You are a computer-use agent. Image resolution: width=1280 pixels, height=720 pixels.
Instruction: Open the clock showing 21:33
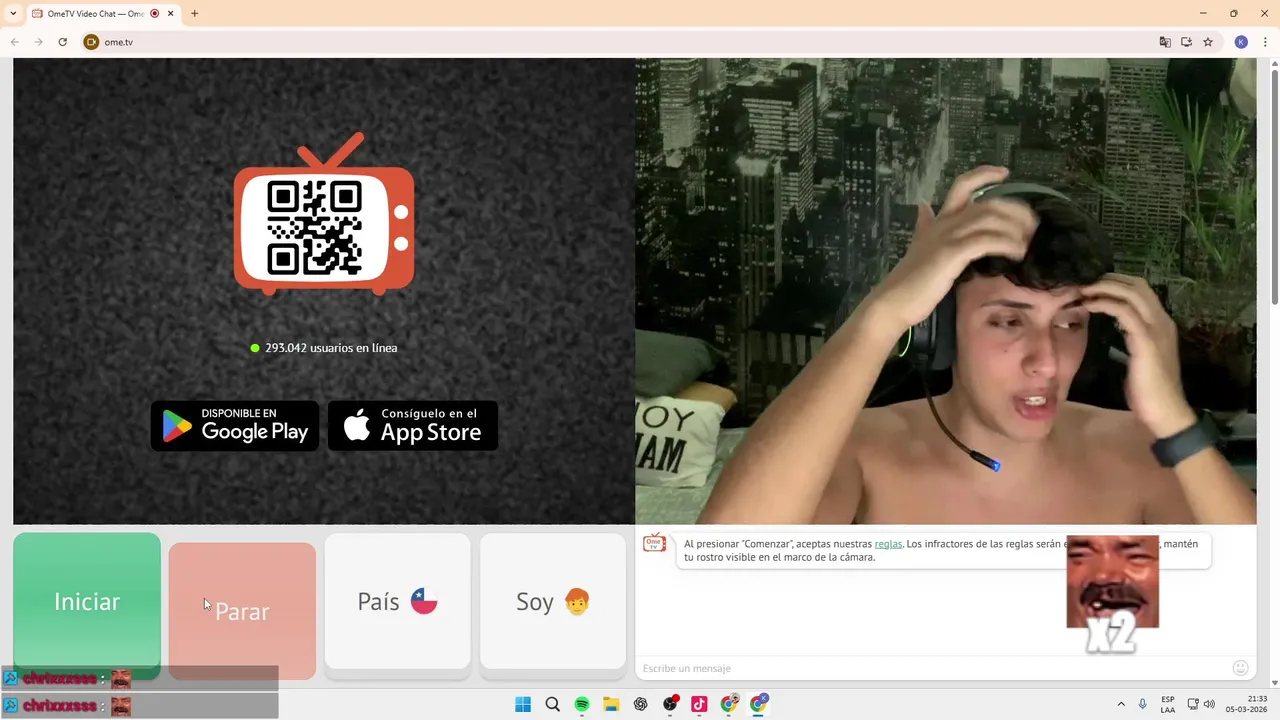[x=1246, y=704]
